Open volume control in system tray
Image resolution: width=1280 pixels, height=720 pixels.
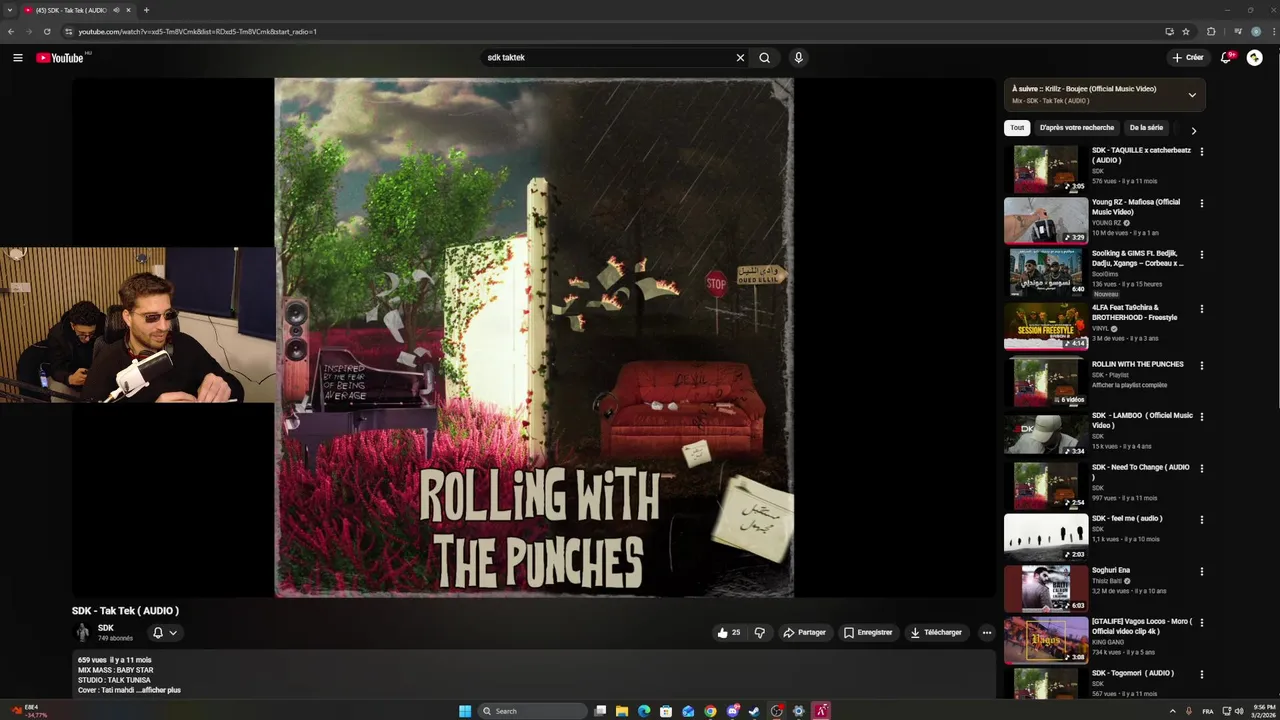pyautogui.click(x=1239, y=711)
